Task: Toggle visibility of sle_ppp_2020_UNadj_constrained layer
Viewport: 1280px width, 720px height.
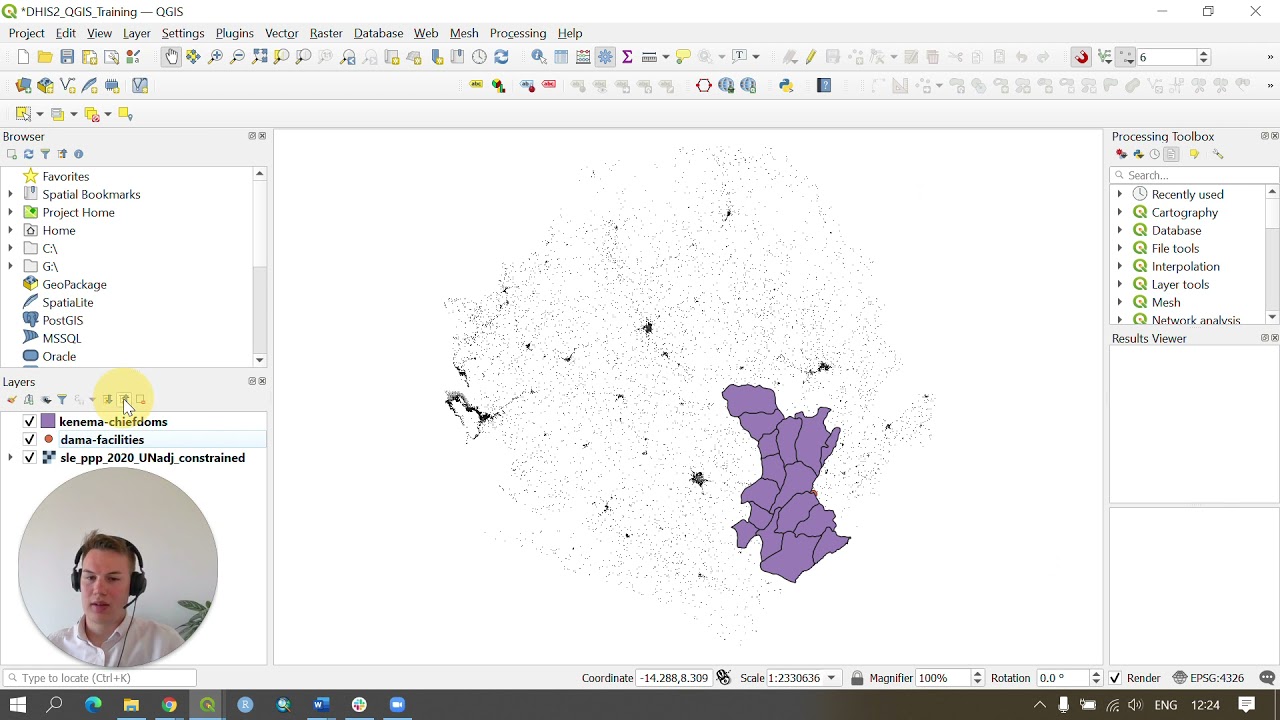Action: [x=29, y=458]
